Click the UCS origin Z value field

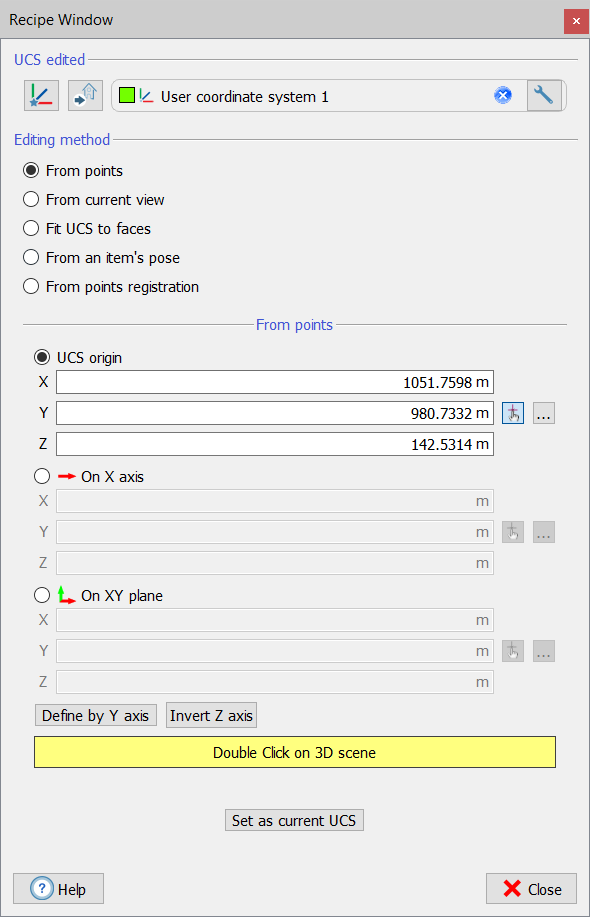pos(275,444)
